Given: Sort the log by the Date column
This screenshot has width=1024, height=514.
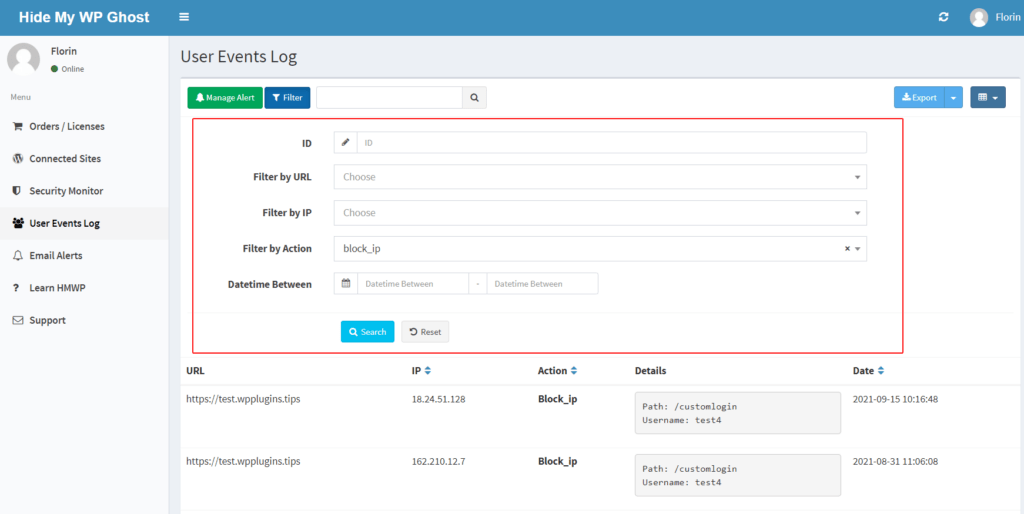Looking at the screenshot, I should (x=881, y=371).
